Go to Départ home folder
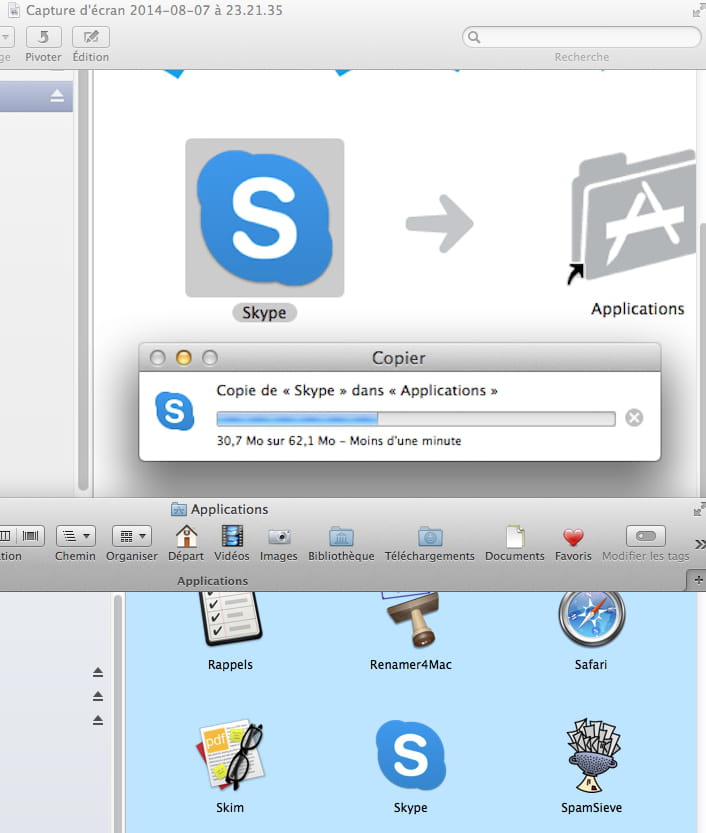This screenshot has height=833, width=706. tap(186, 537)
